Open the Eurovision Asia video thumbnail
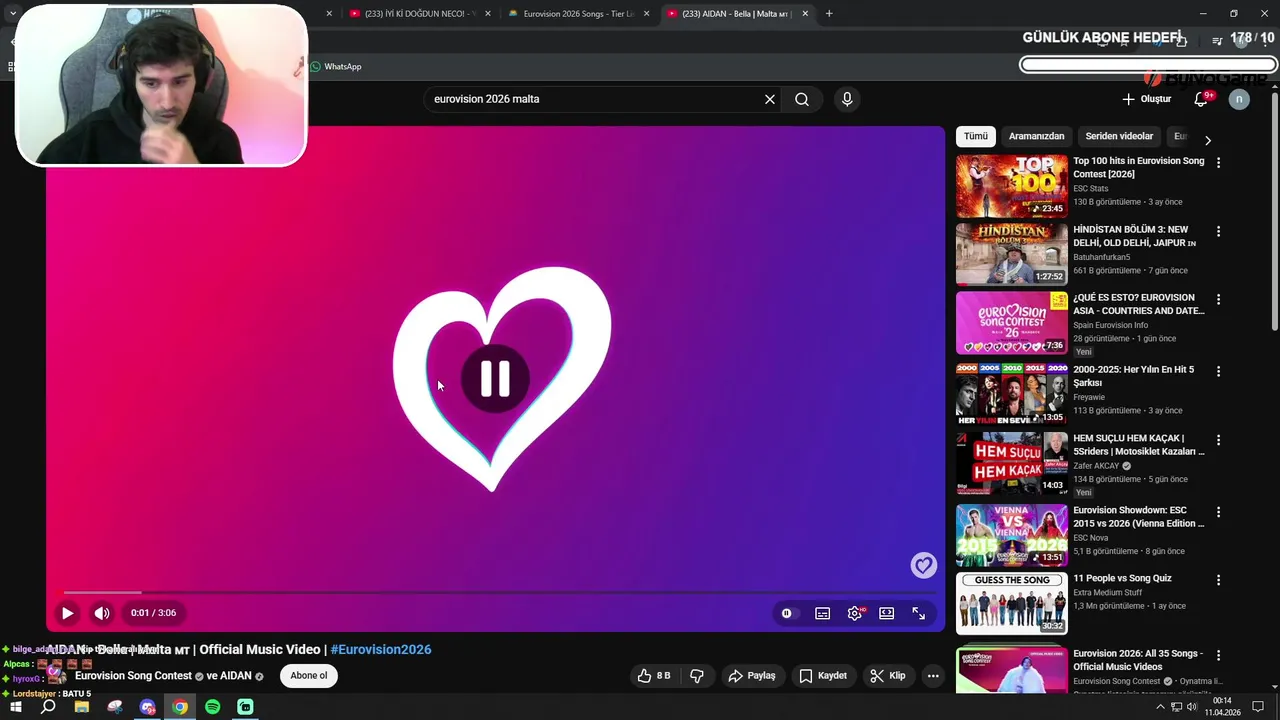The height and width of the screenshot is (720, 1280). [x=1011, y=323]
